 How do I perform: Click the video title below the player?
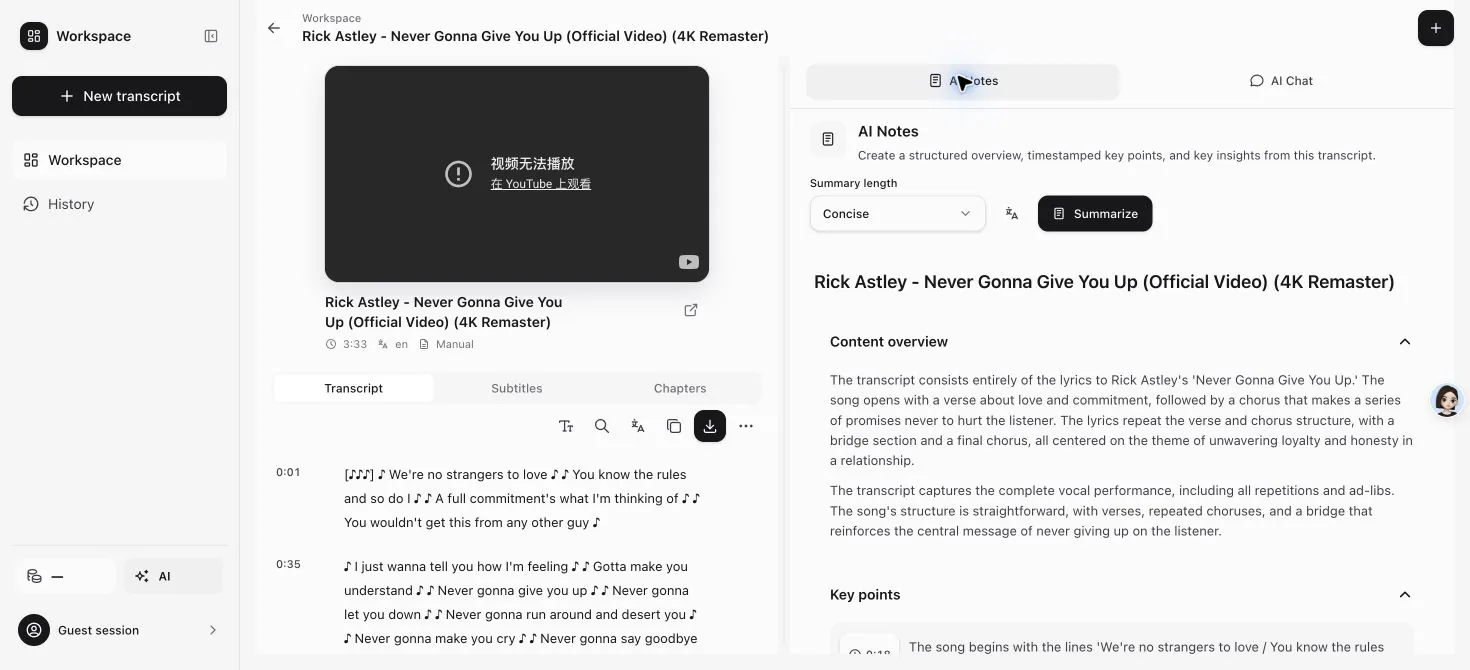click(444, 312)
